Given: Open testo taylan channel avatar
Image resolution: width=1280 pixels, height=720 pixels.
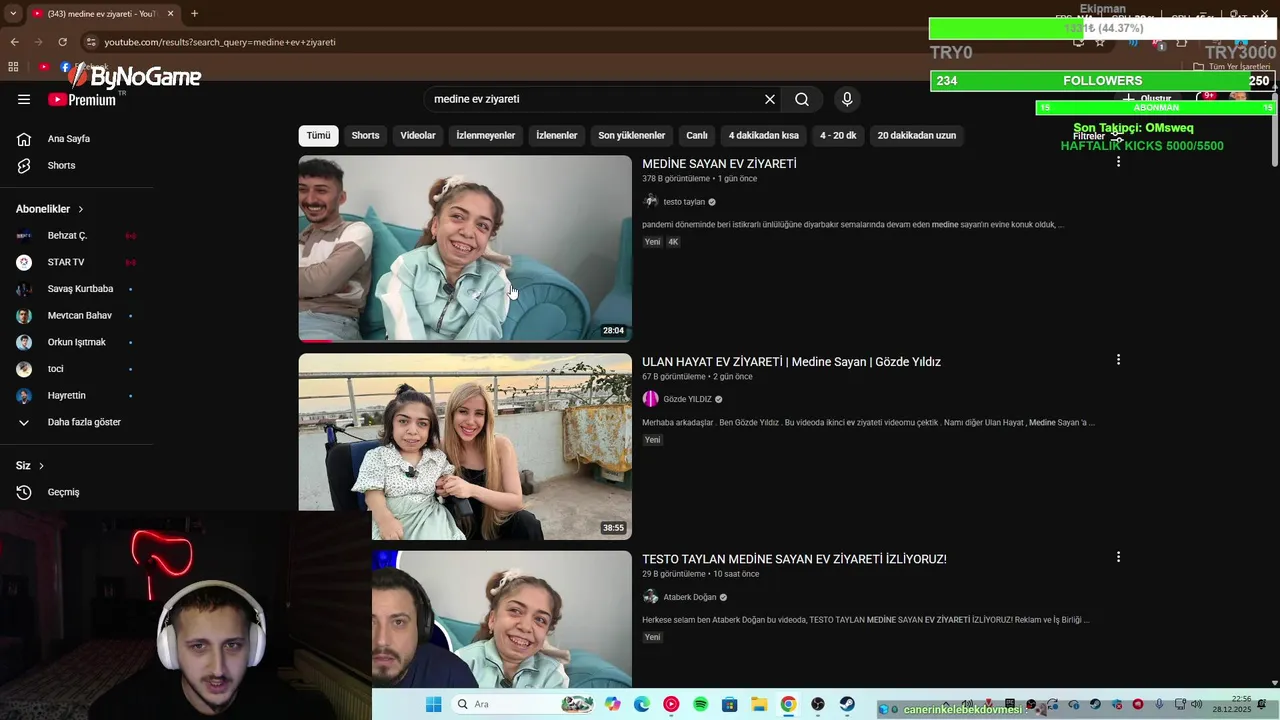Looking at the screenshot, I should [651, 202].
